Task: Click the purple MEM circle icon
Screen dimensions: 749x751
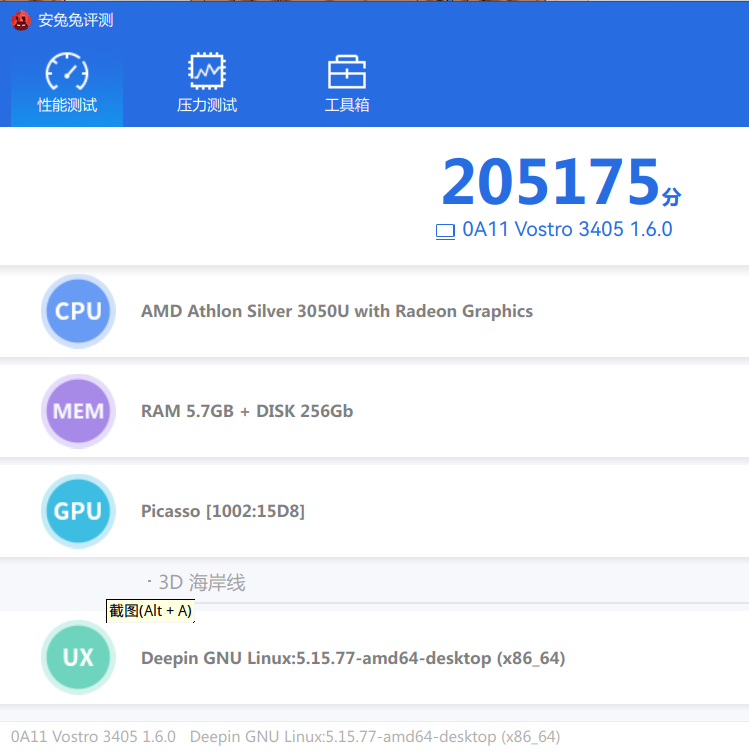Action: (x=78, y=411)
